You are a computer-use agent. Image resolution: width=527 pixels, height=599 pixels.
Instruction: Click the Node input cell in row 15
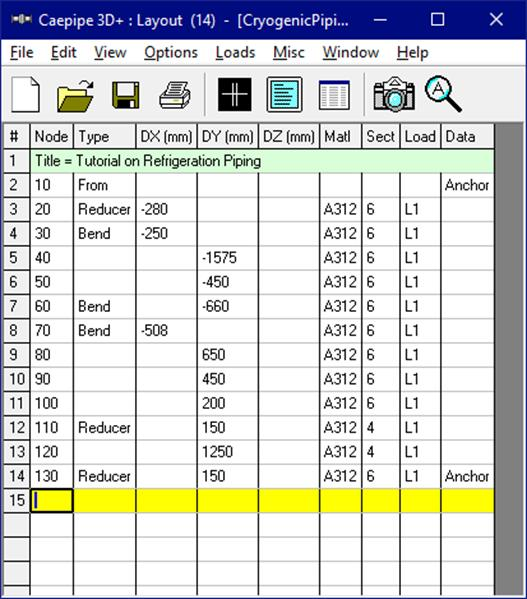[52, 500]
